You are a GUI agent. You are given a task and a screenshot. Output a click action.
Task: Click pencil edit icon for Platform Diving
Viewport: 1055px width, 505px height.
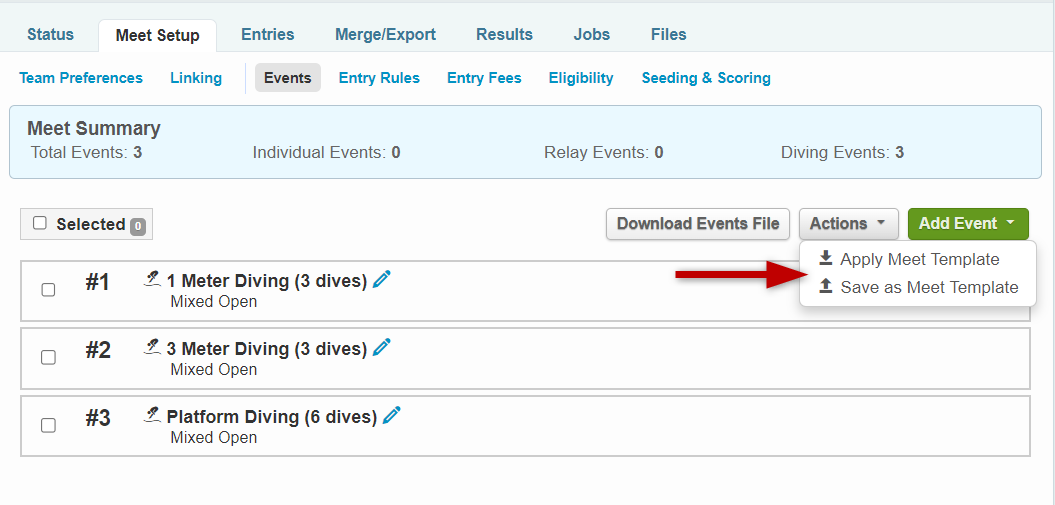click(x=392, y=415)
